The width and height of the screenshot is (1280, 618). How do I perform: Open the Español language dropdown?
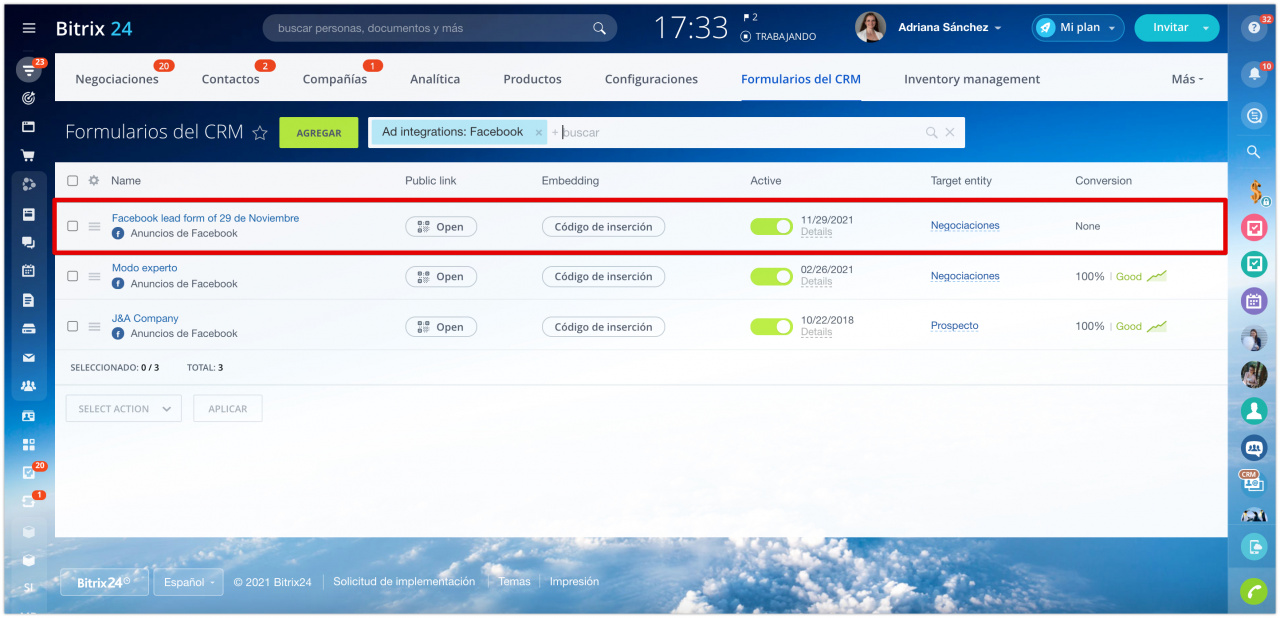click(x=188, y=582)
